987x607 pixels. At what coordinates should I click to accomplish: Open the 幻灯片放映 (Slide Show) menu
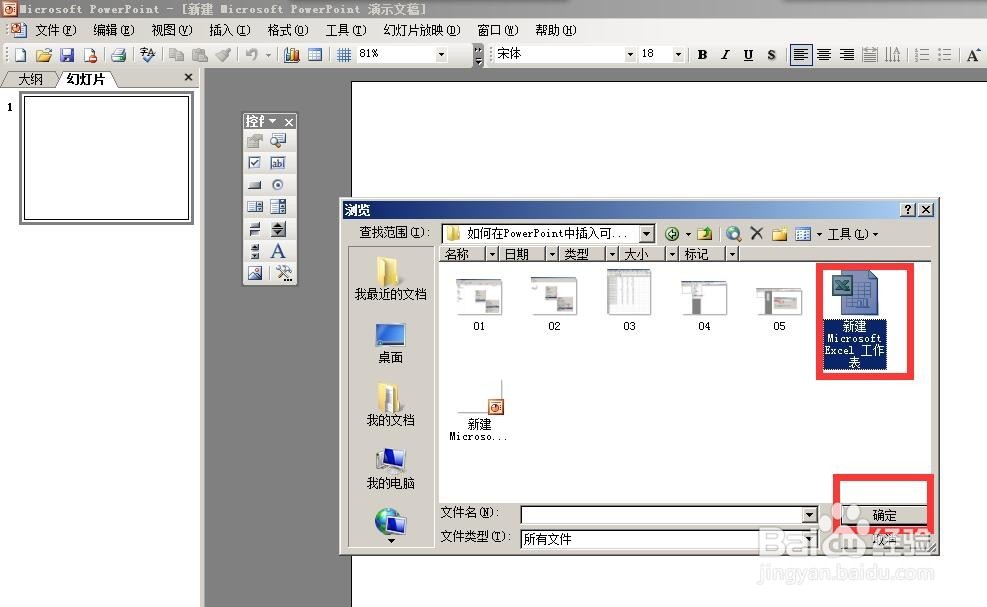(422, 30)
